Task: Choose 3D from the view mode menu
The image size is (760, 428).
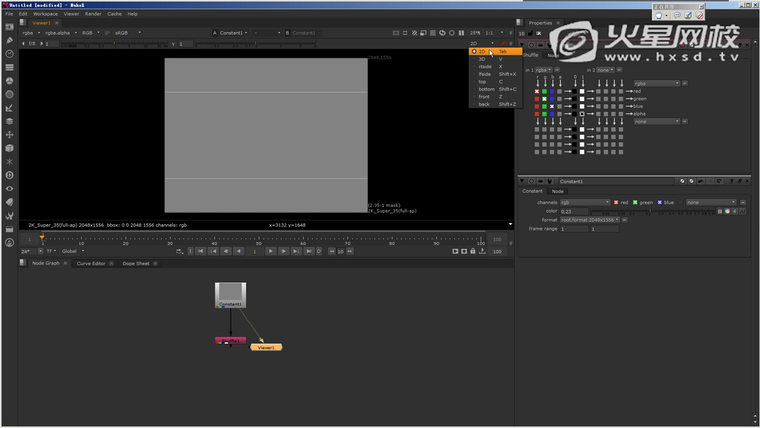Action: pos(482,59)
